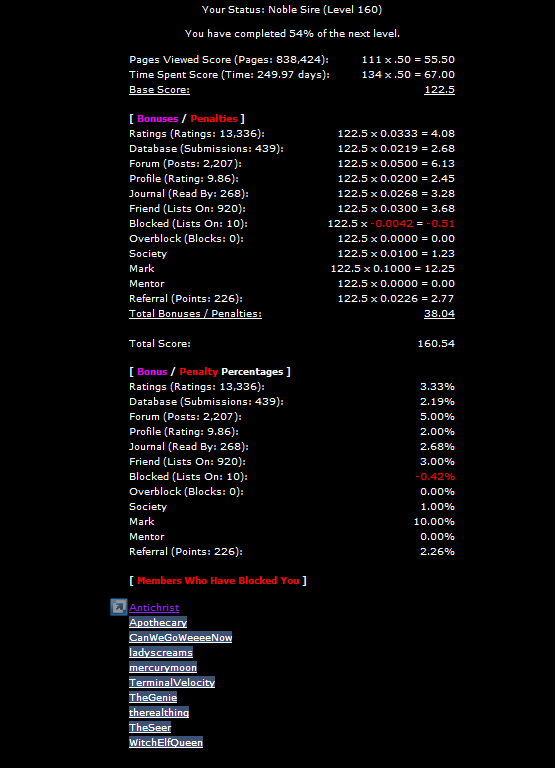Open WitchElfQueen's profile link
557x768 pixels.
point(166,743)
